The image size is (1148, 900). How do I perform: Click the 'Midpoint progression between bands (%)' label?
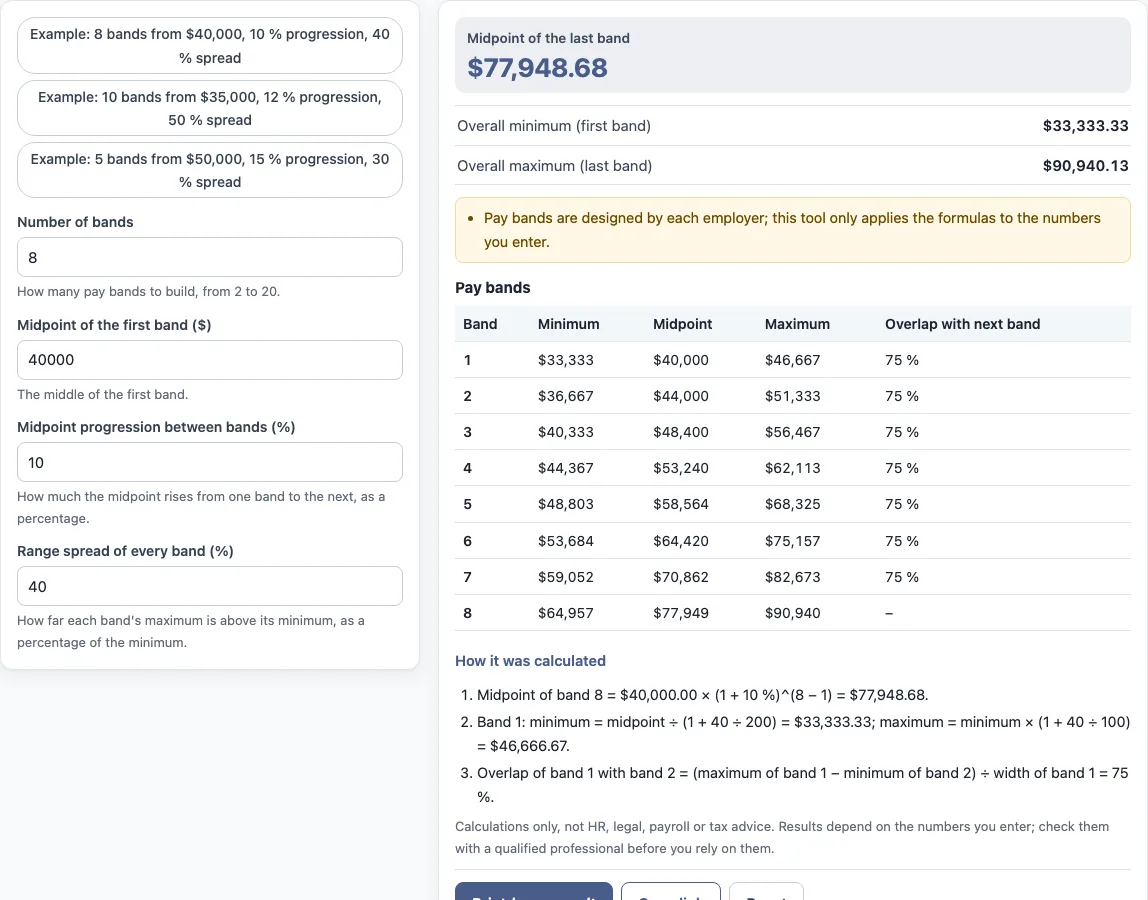click(x=156, y=426)
